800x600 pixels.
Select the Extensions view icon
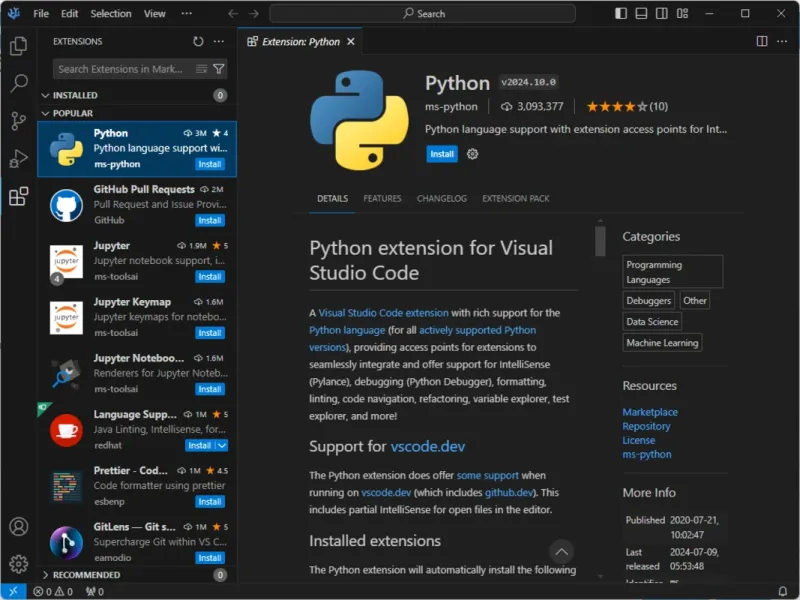pos(19,196)
